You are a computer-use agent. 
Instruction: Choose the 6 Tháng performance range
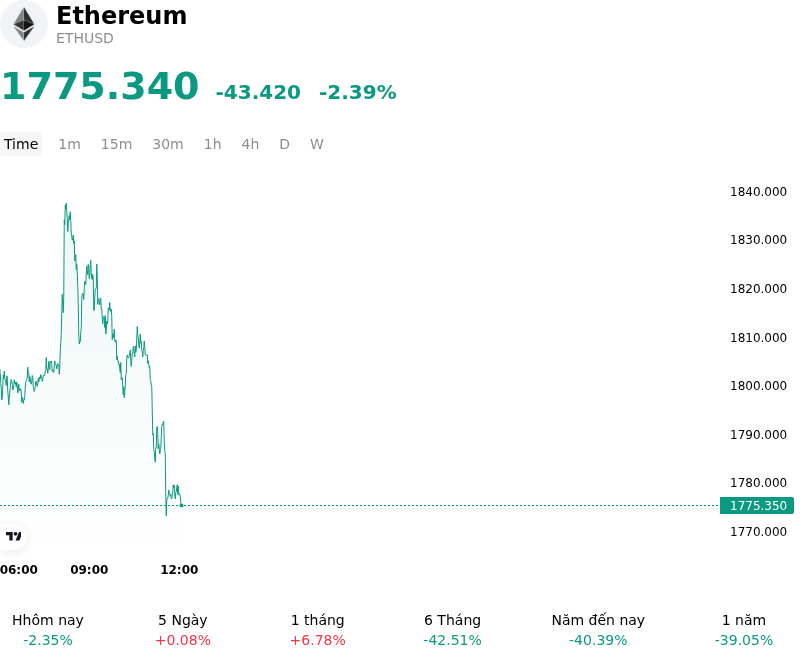[x=452, y=630]
